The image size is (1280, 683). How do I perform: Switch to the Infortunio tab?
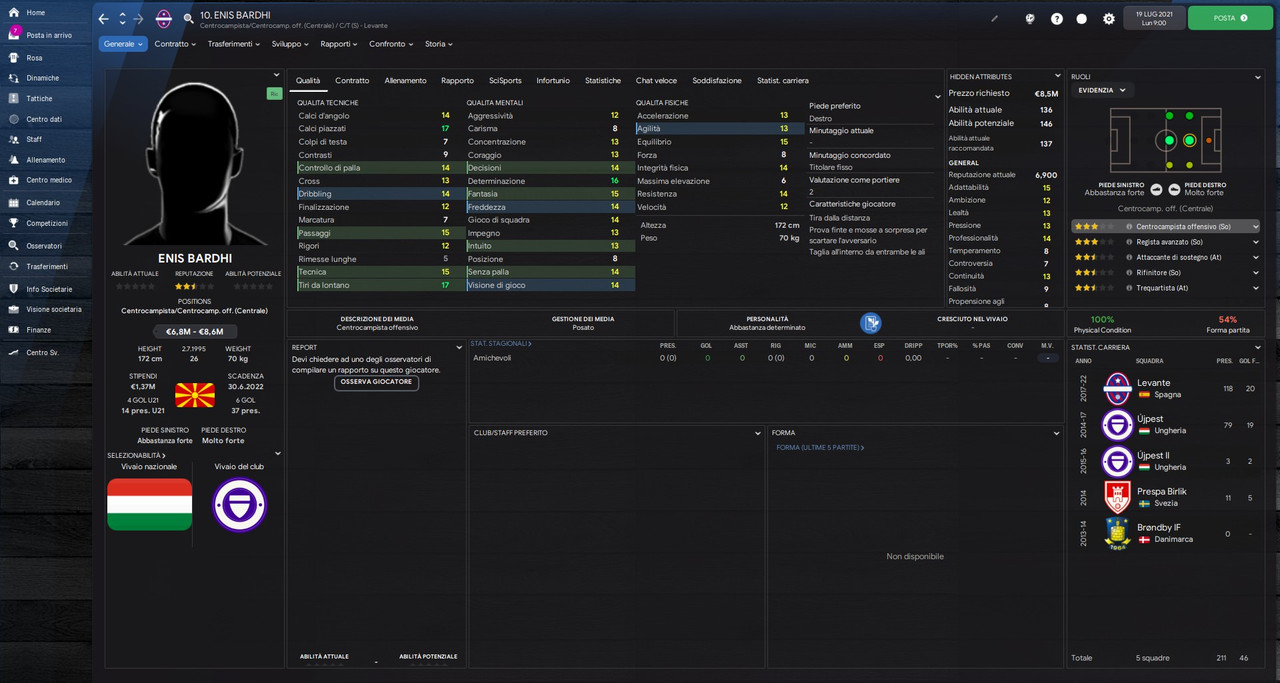click(x=553, y=80)
